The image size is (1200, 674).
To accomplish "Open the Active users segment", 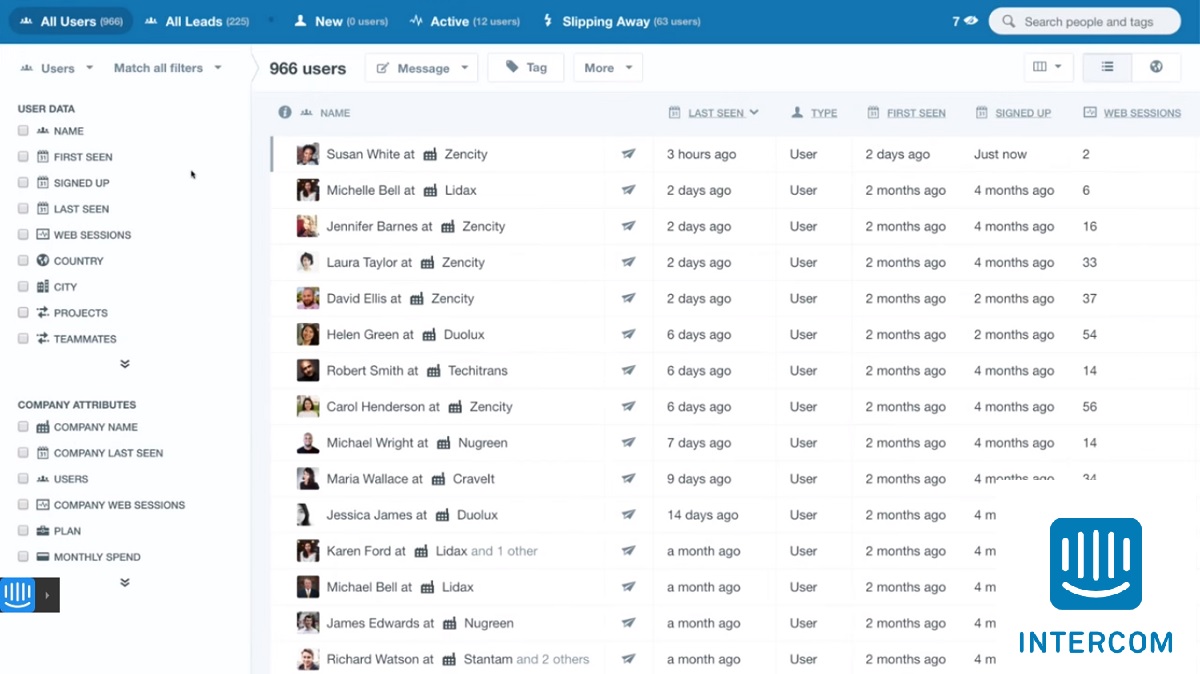I will point(465,20).
